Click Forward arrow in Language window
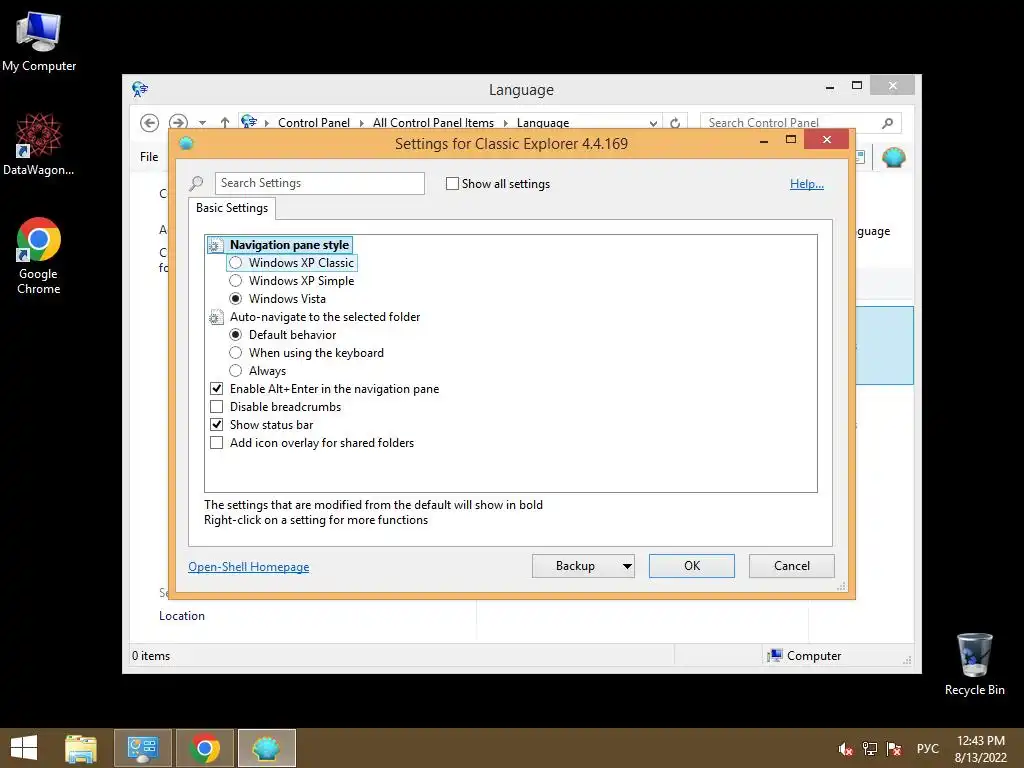1024x768 pixels. tap(178, 123)
